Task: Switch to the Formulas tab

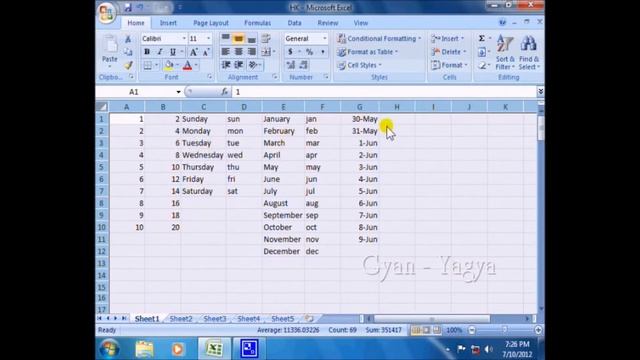Action: point(258,23)
